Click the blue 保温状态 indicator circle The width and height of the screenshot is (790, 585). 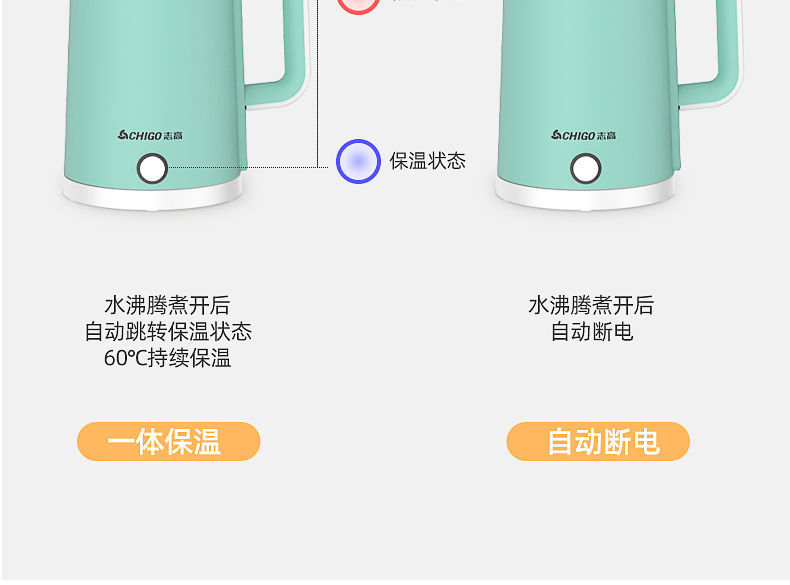[x=358, y=161]
